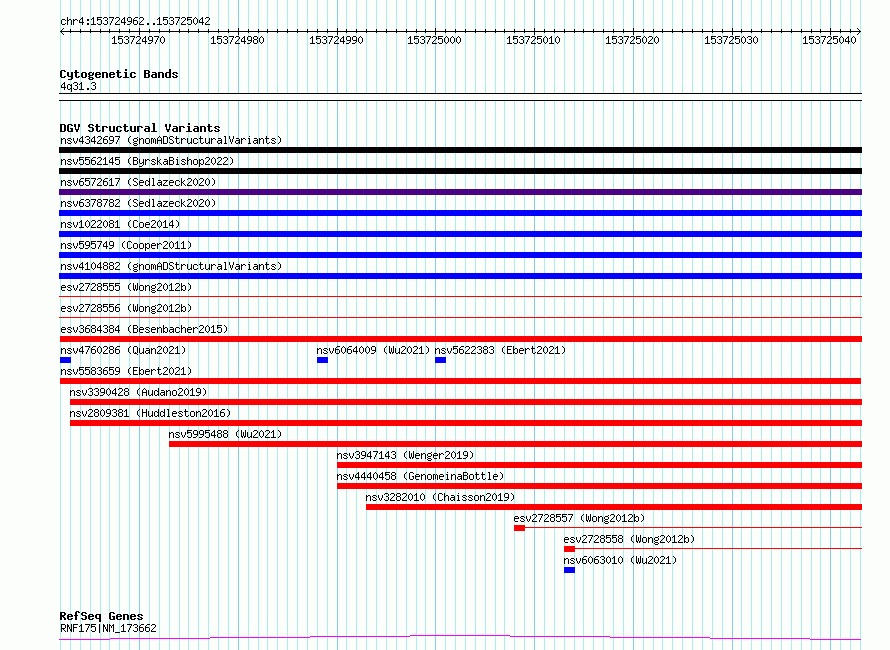This screenshot has width=890, height=650.
Task: Click ruler position 153724970
Action: (138, 40)
